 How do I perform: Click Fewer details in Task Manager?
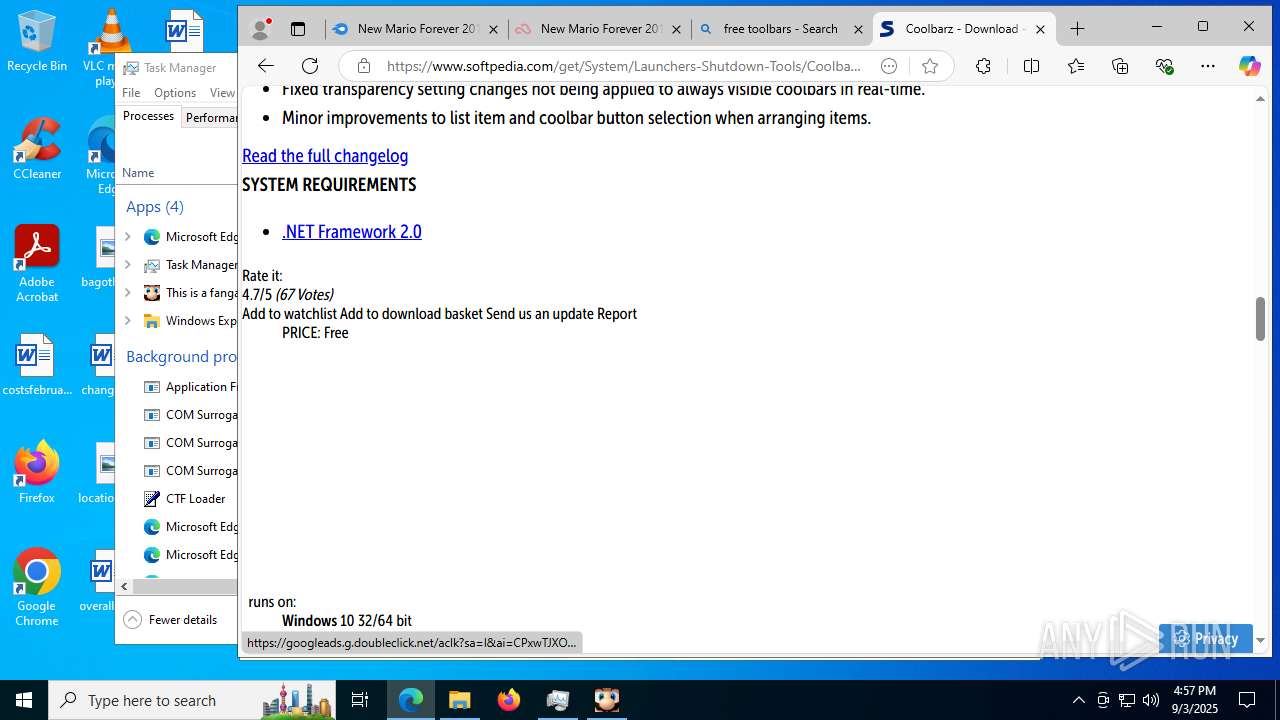pos(170,619)
